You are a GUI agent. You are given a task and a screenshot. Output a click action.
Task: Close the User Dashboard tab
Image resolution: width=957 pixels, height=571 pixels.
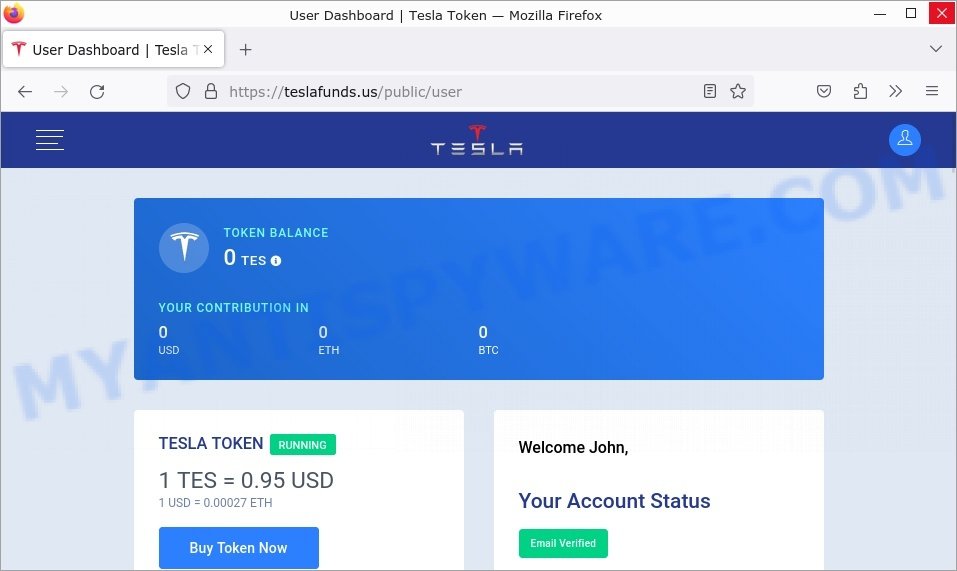[208, 49]
